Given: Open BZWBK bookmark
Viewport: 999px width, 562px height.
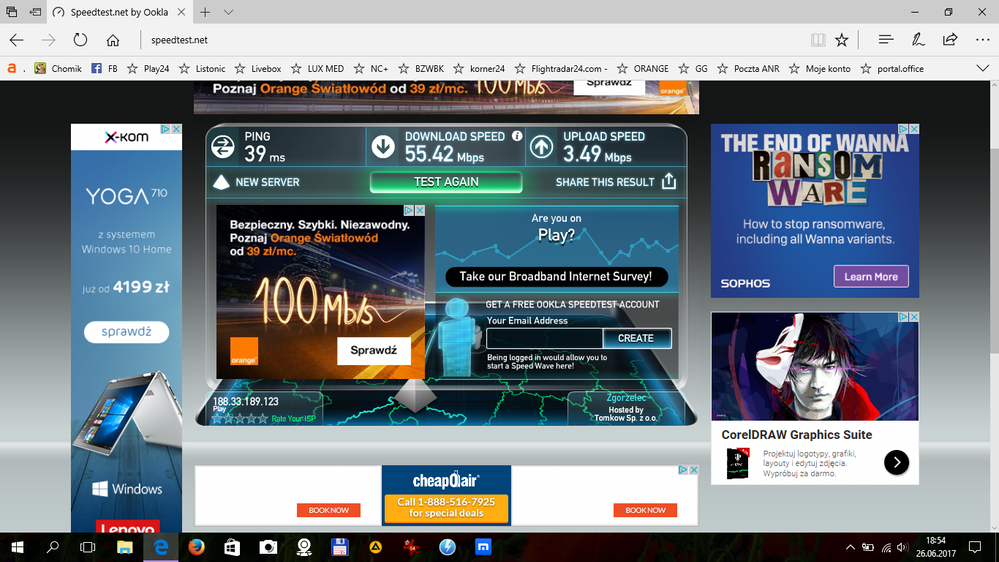Looking at the screenshot, I should (421, 68).
